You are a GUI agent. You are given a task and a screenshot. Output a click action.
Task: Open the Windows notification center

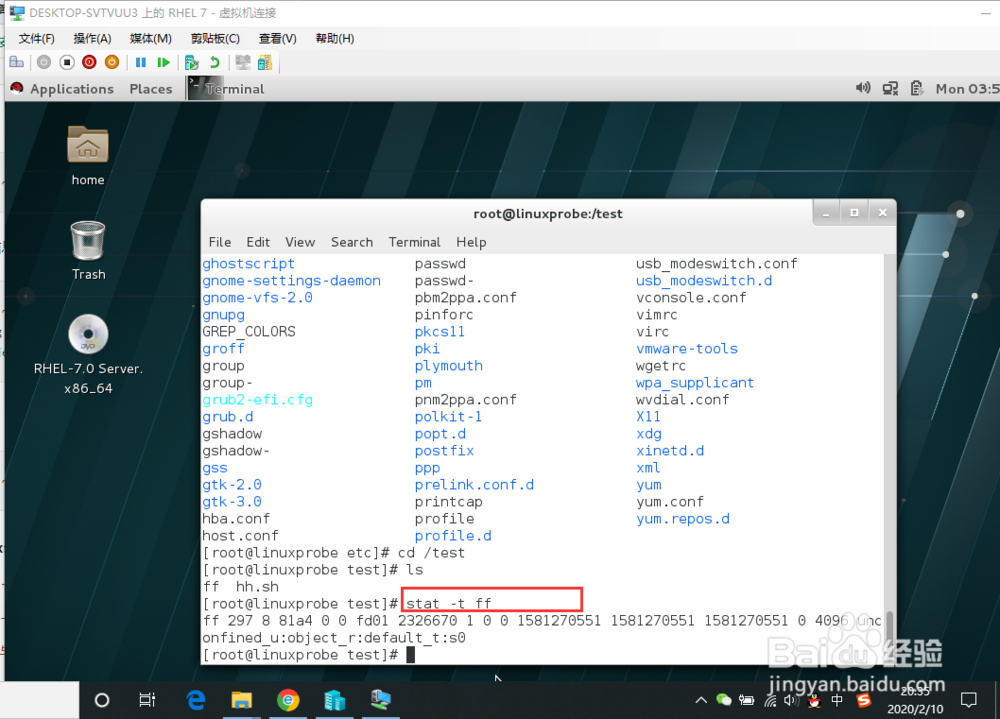(x=969, y=700)
